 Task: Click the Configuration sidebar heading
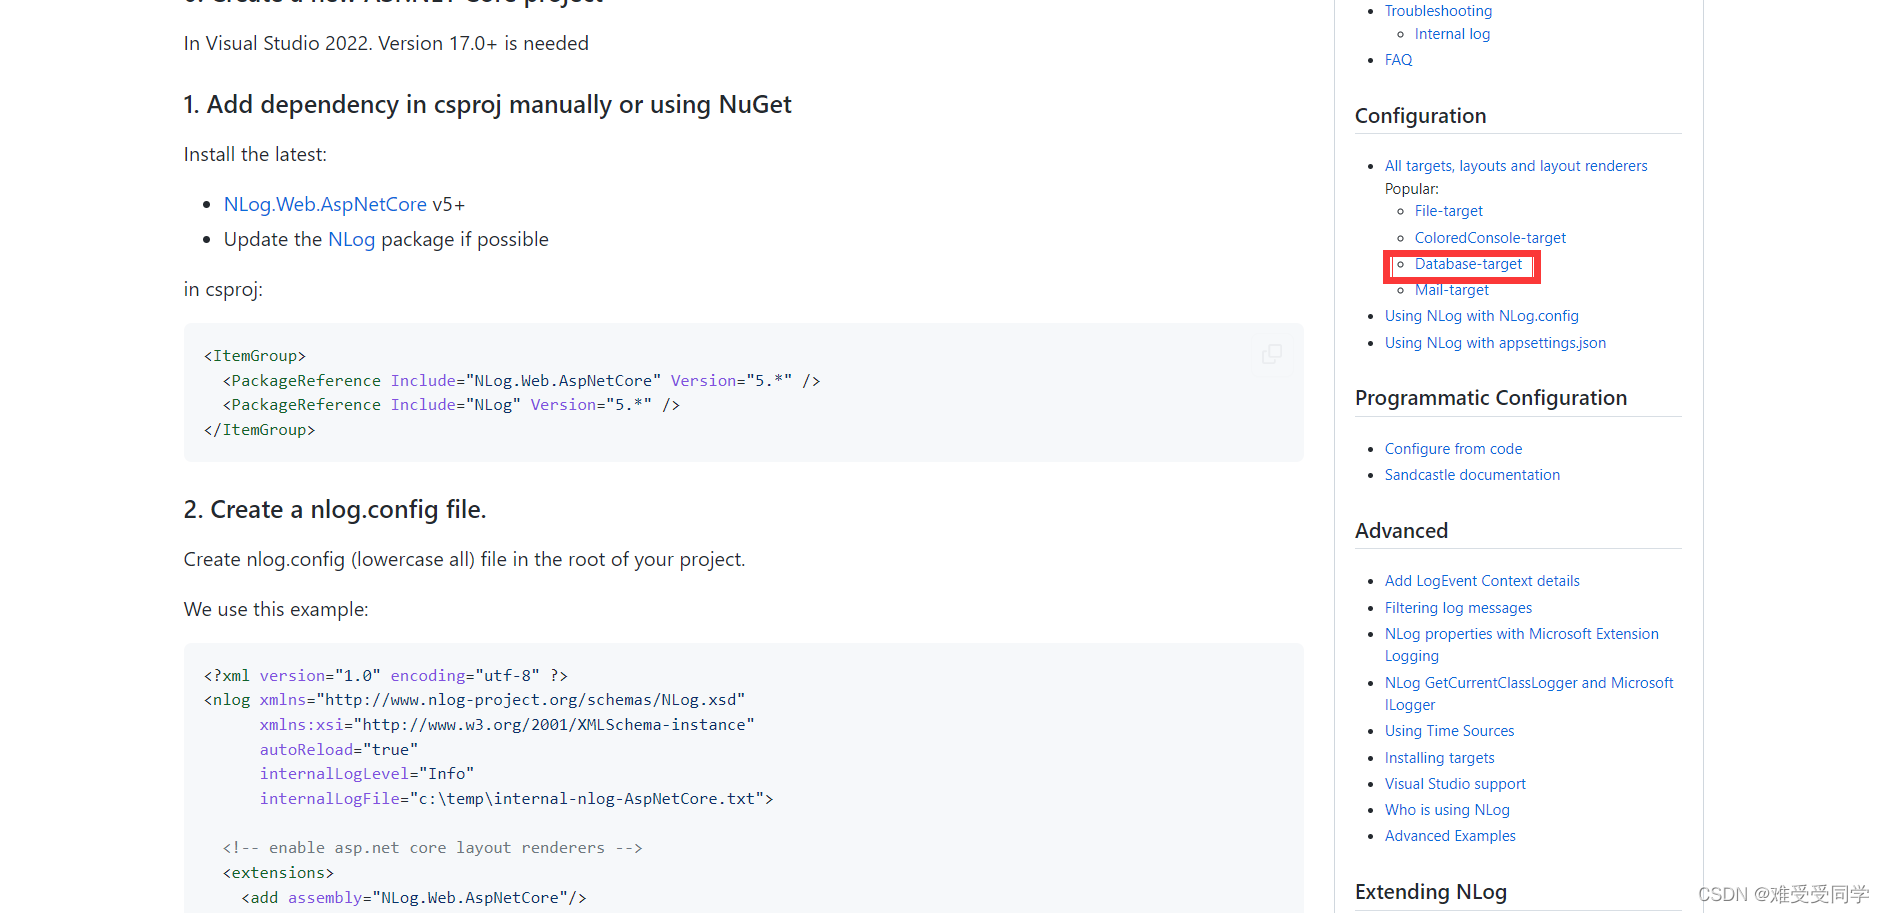(1420, 116)
